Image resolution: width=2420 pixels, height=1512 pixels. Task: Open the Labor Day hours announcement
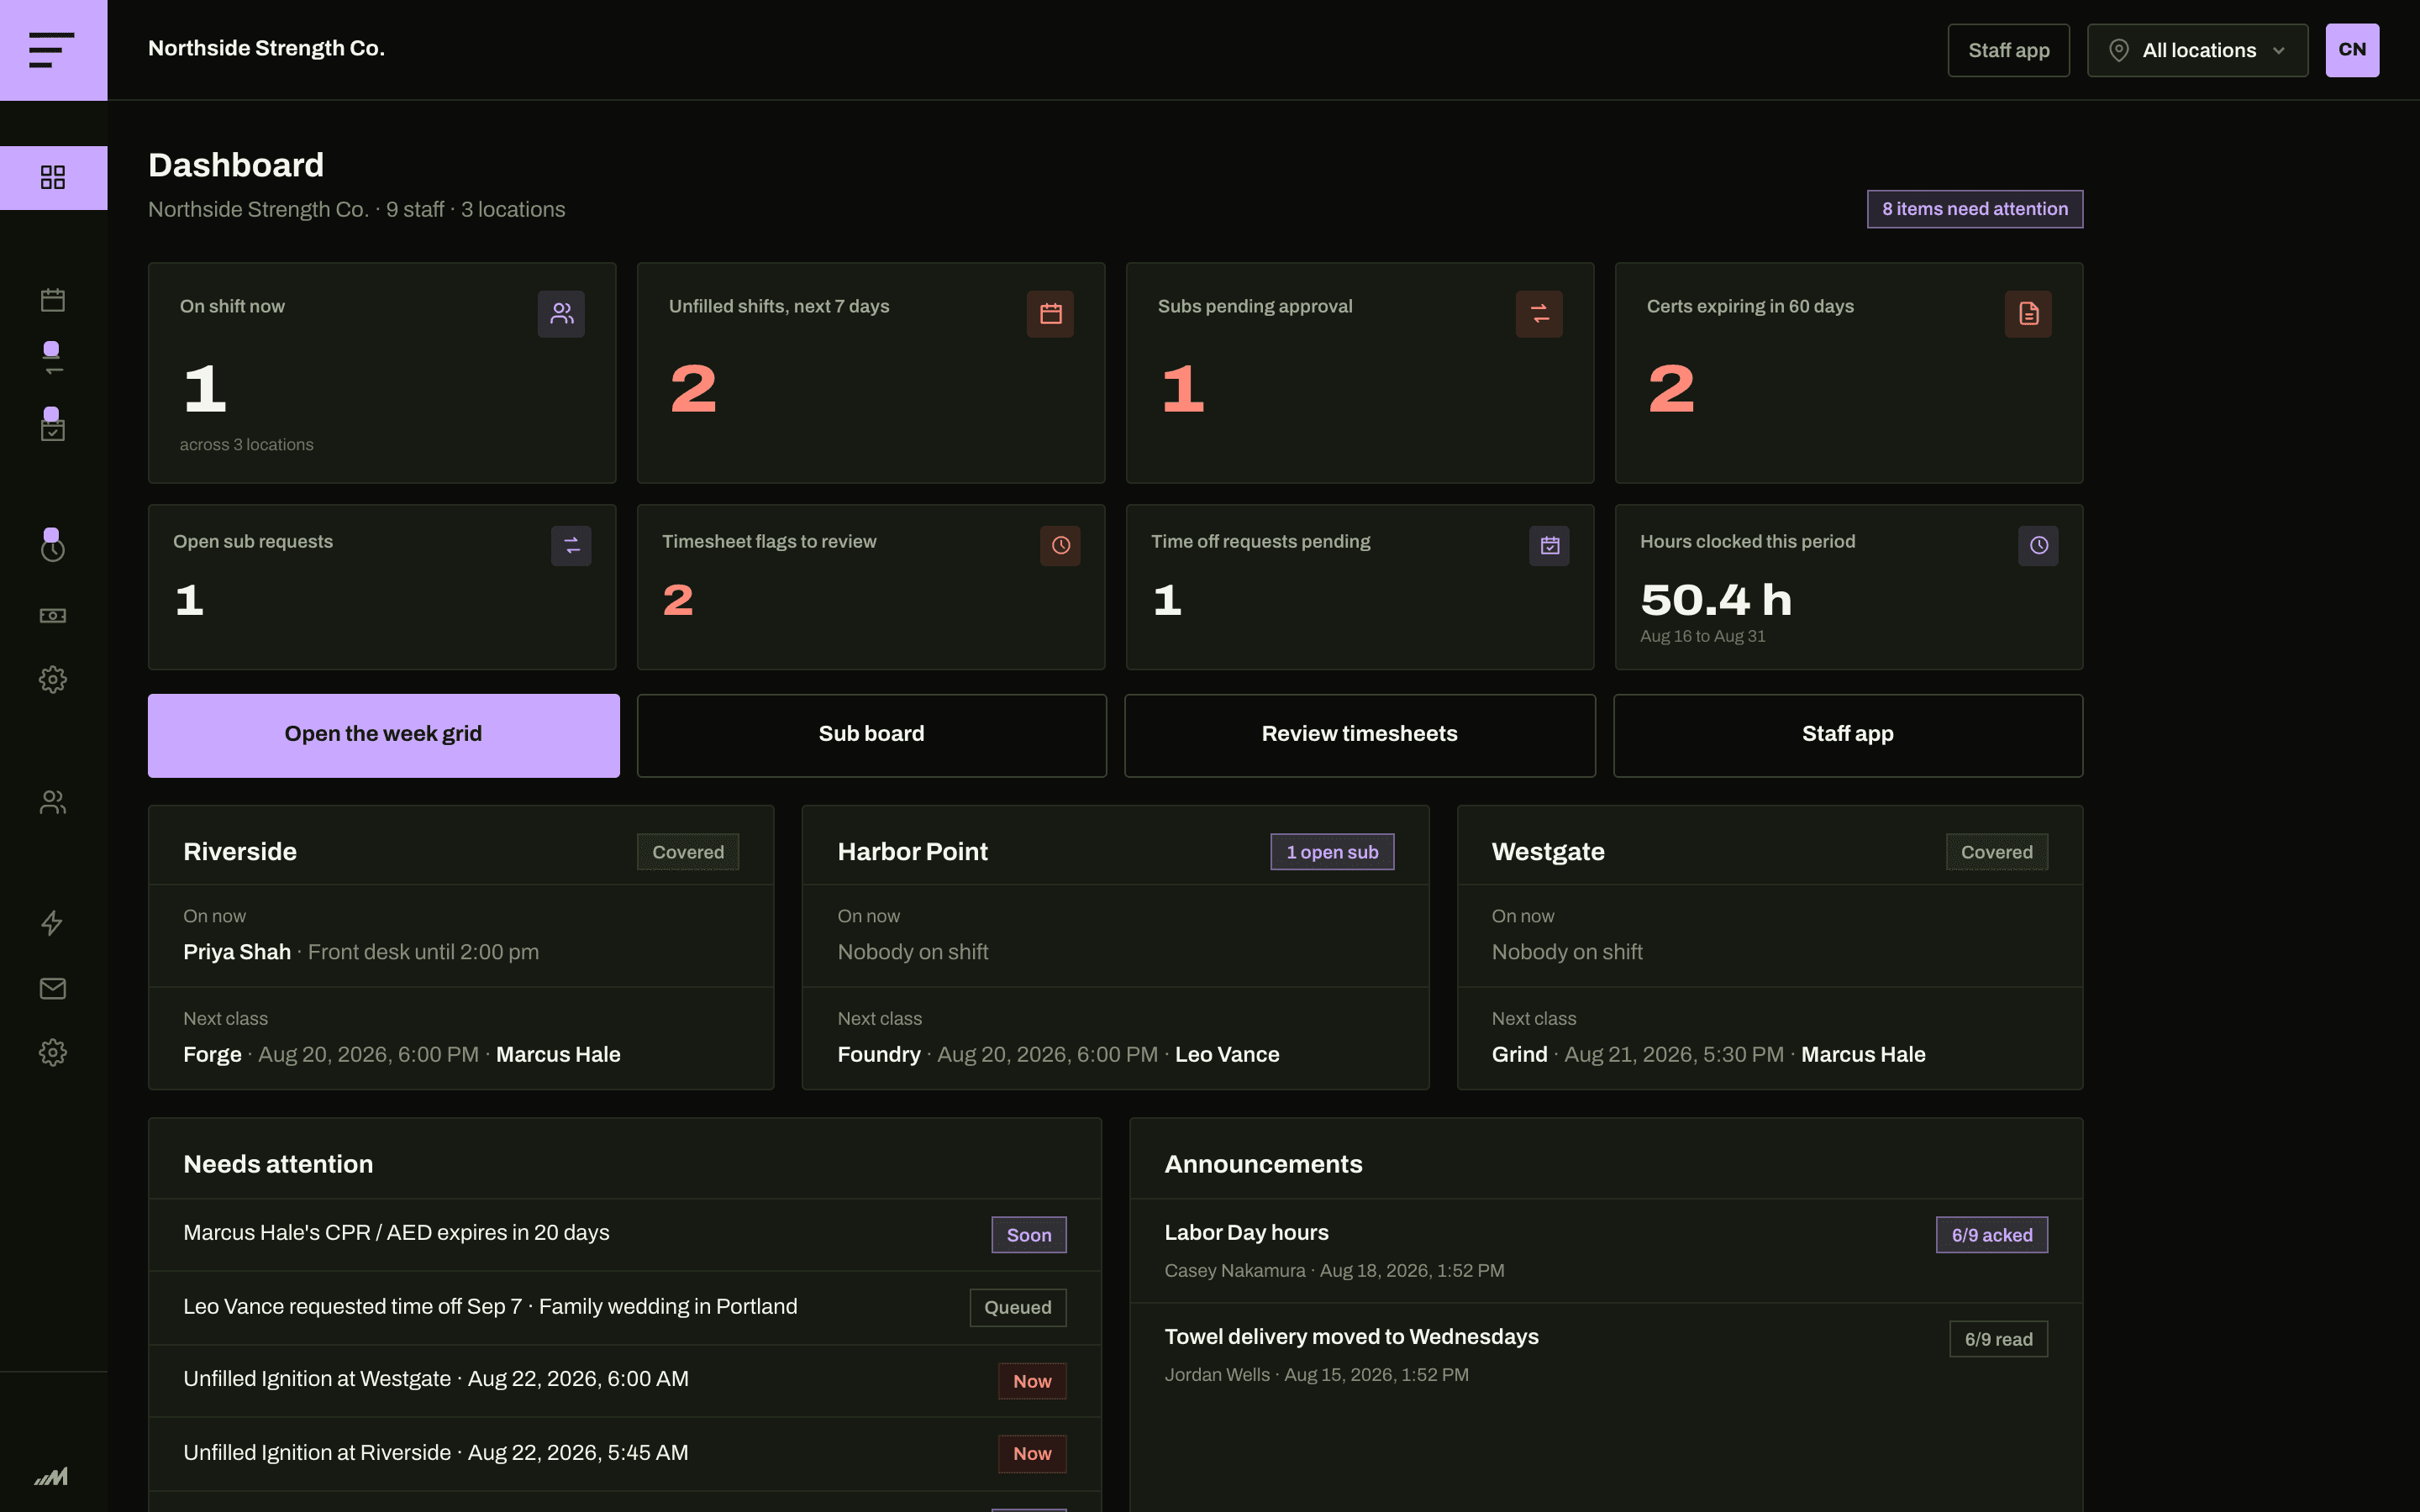pos(1606,1250)
